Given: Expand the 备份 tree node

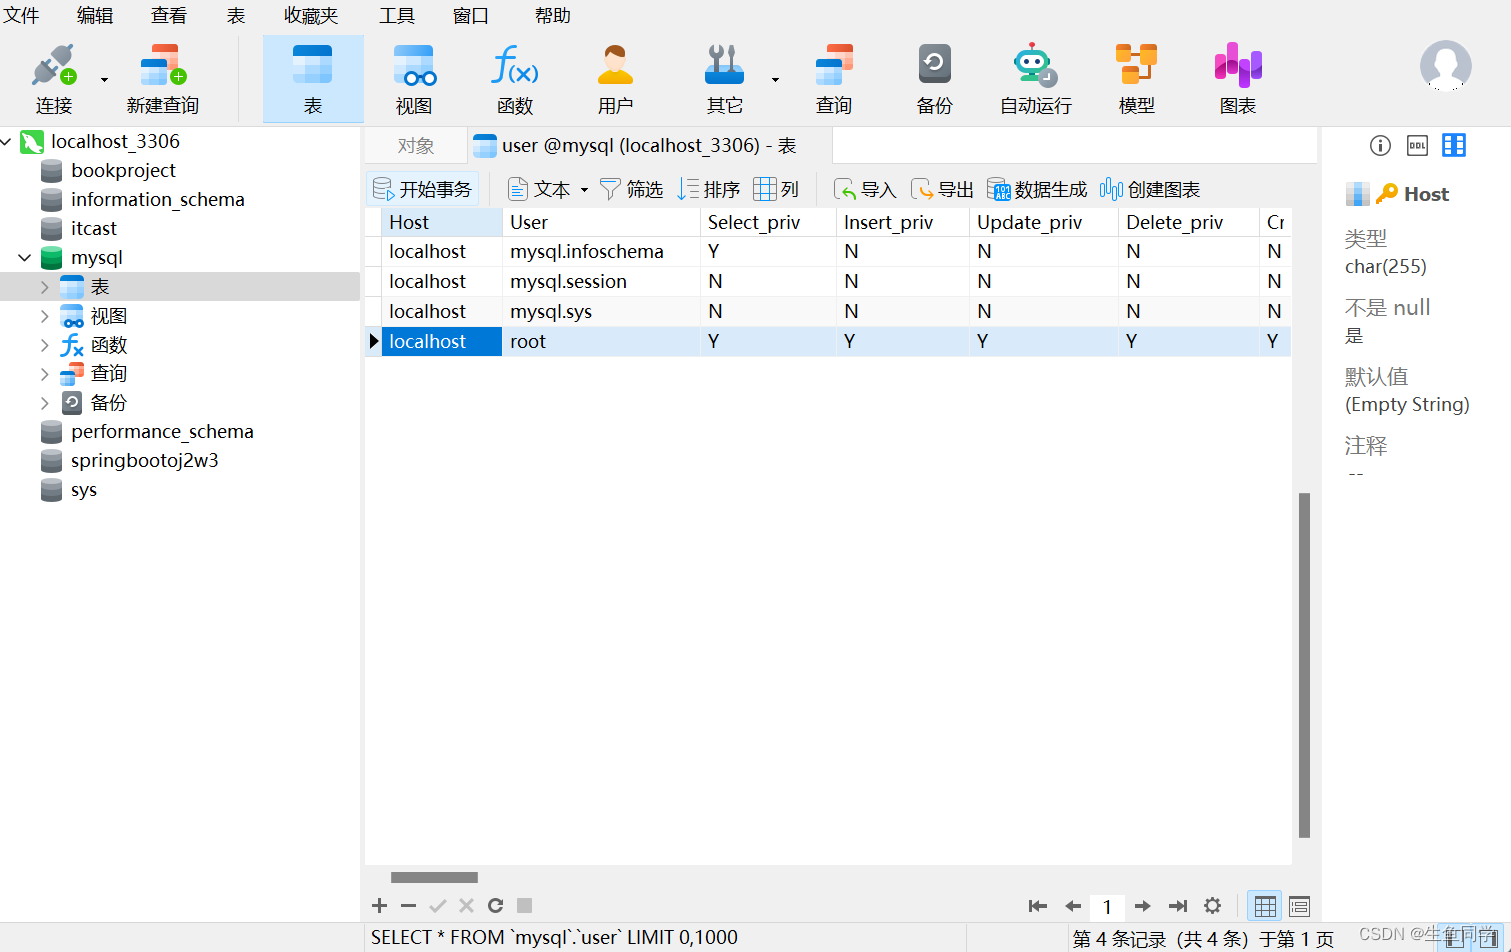Looking at the screenshot, I should click(x=44, y=403).
